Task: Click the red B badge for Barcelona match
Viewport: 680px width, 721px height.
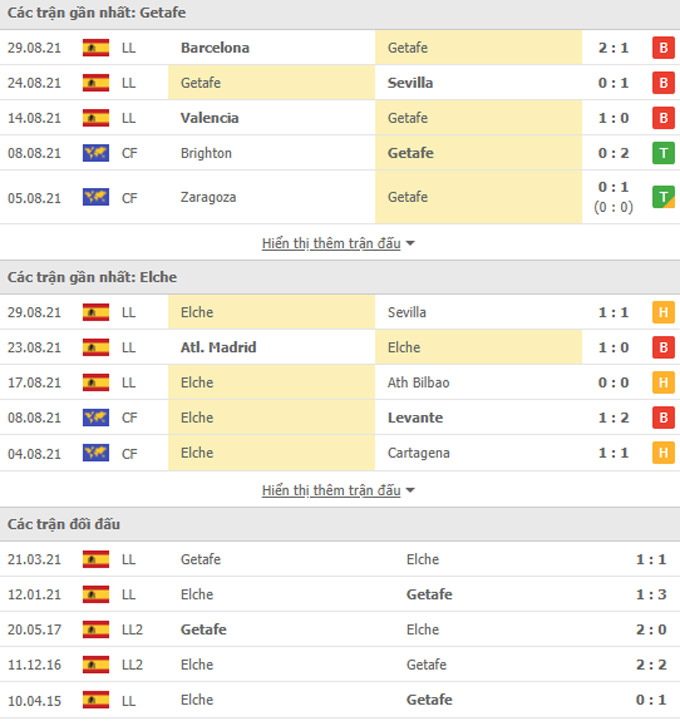Action: point(663,48)
